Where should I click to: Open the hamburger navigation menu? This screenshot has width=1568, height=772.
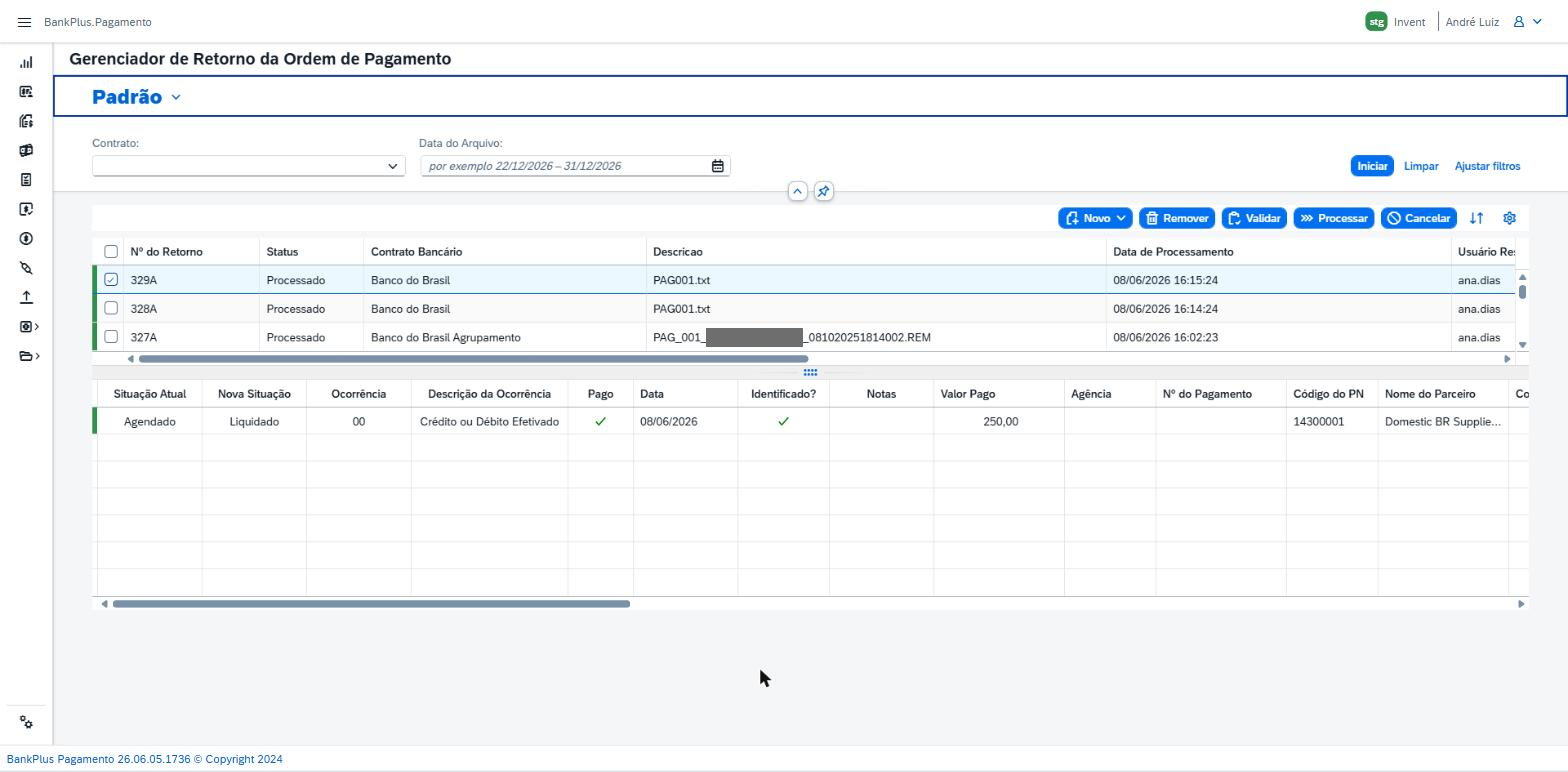(x=25, y=22)
